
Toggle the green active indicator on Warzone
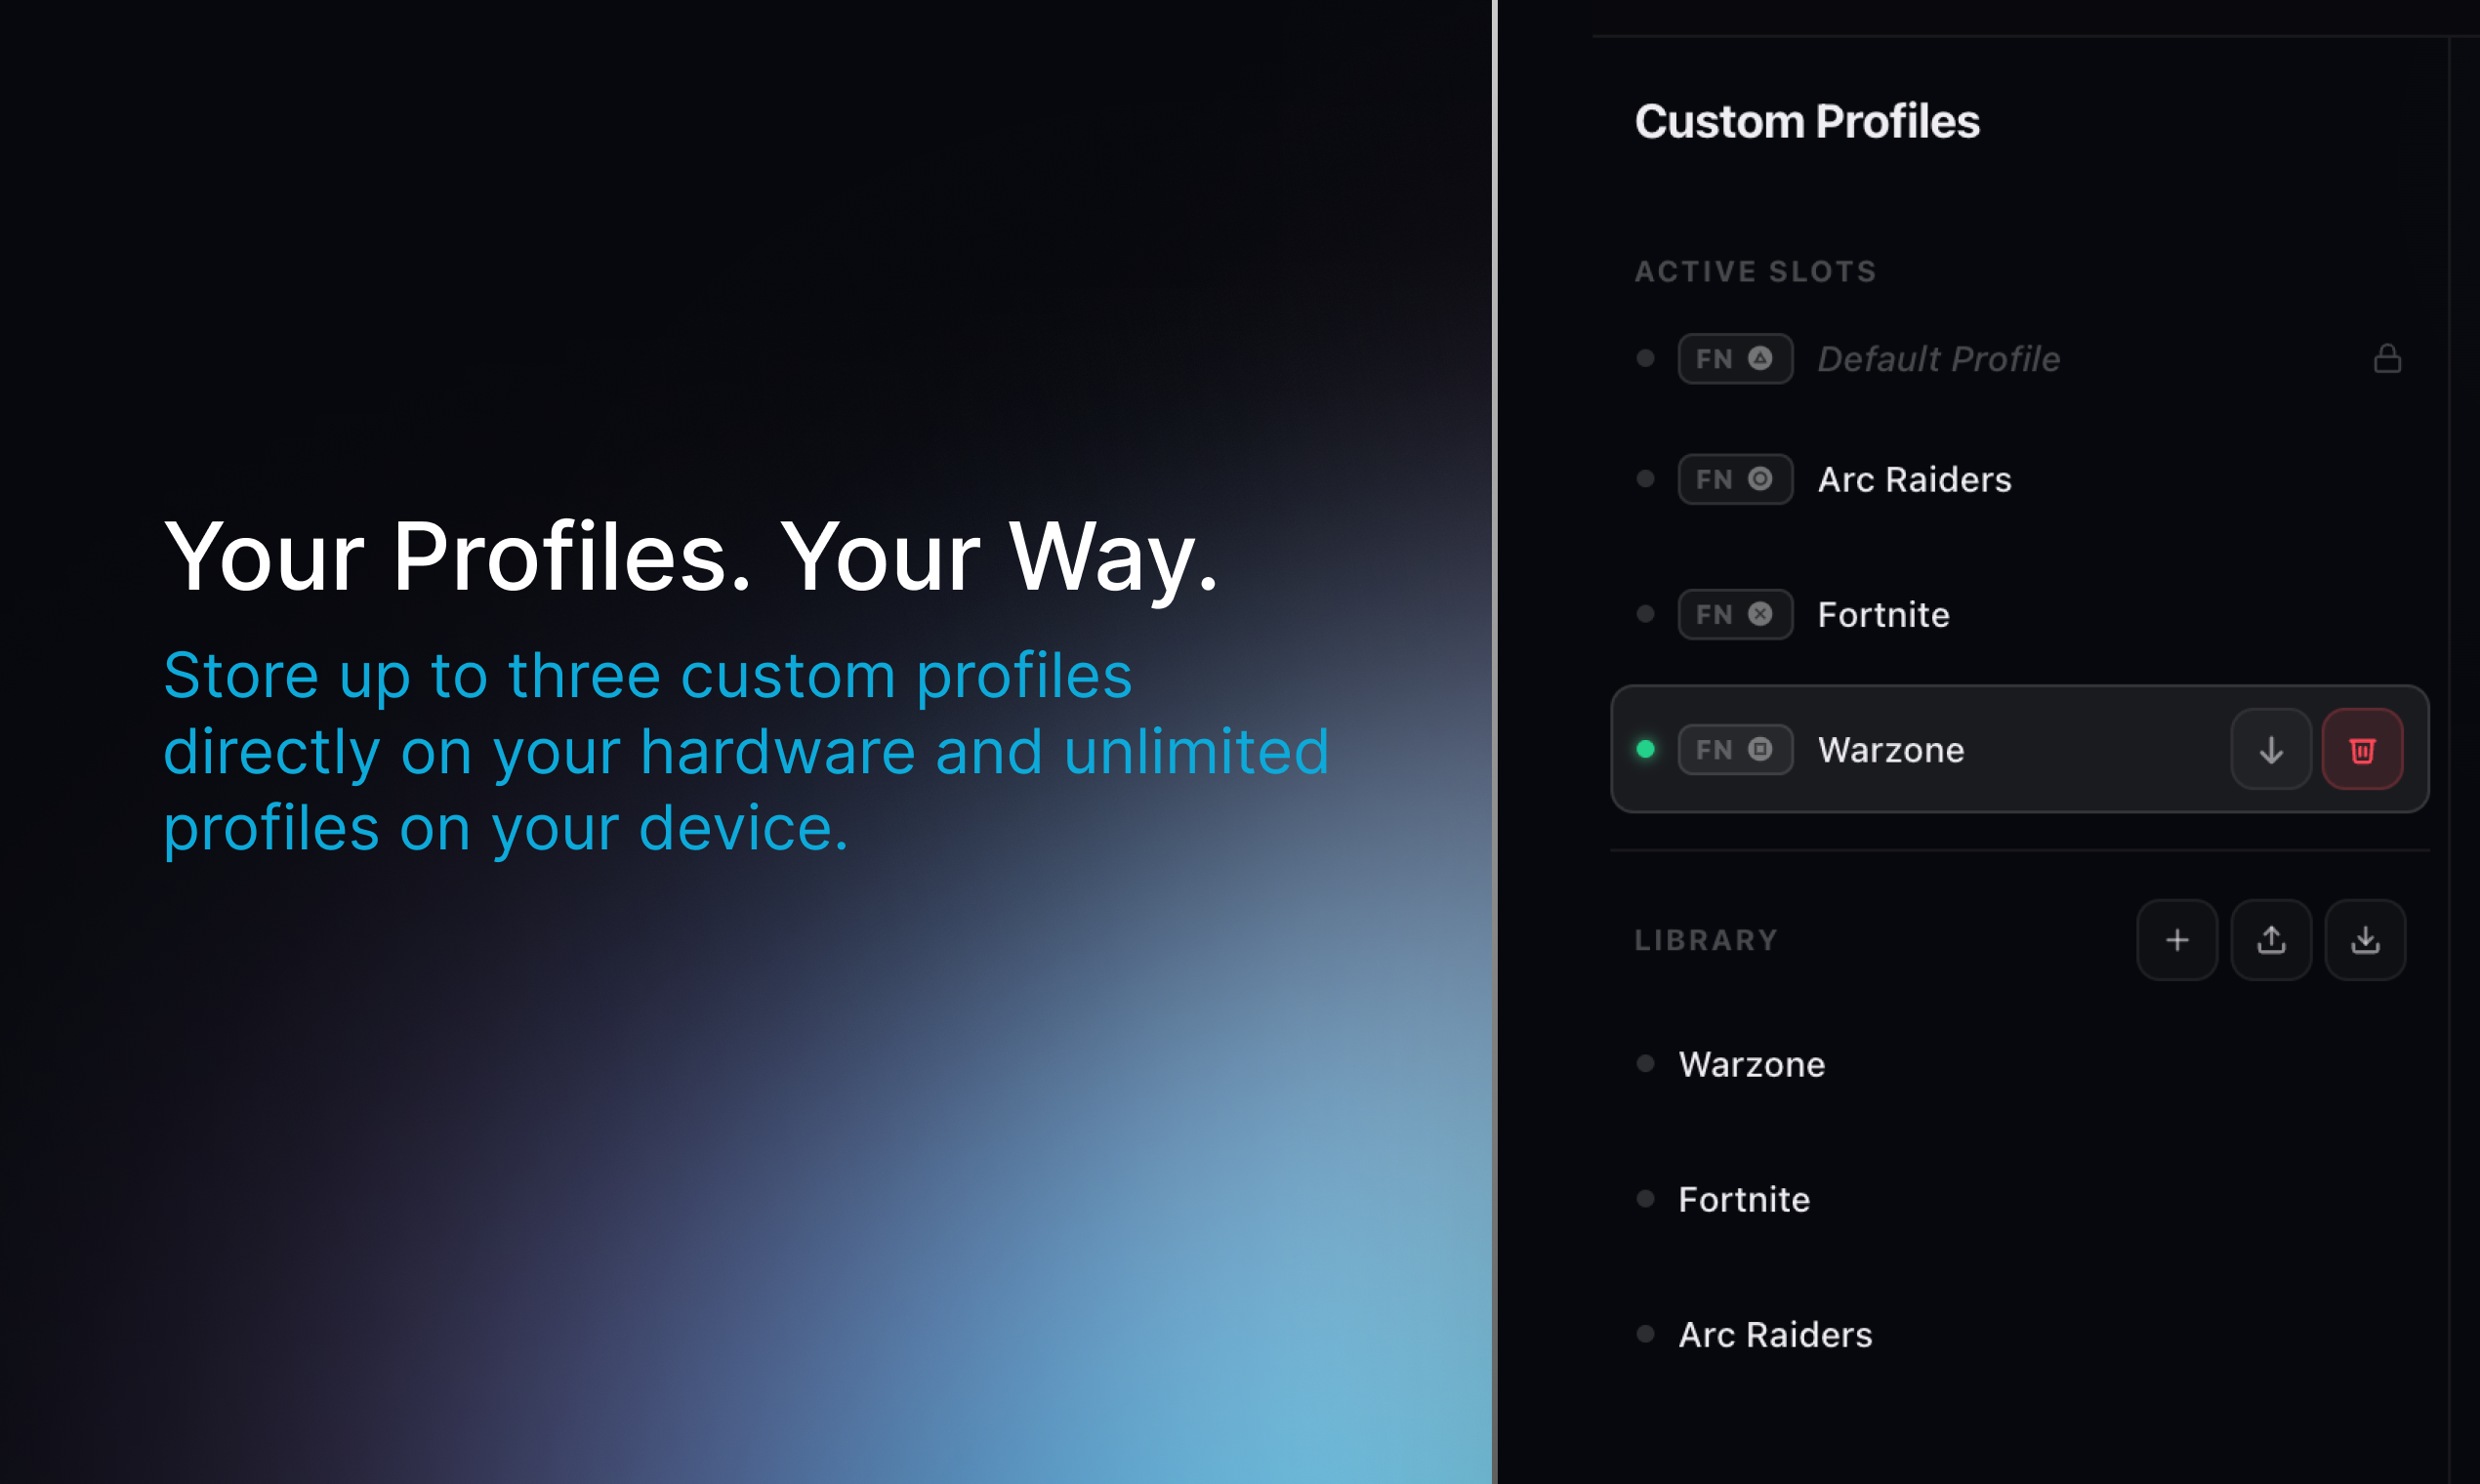point(1646,749)
